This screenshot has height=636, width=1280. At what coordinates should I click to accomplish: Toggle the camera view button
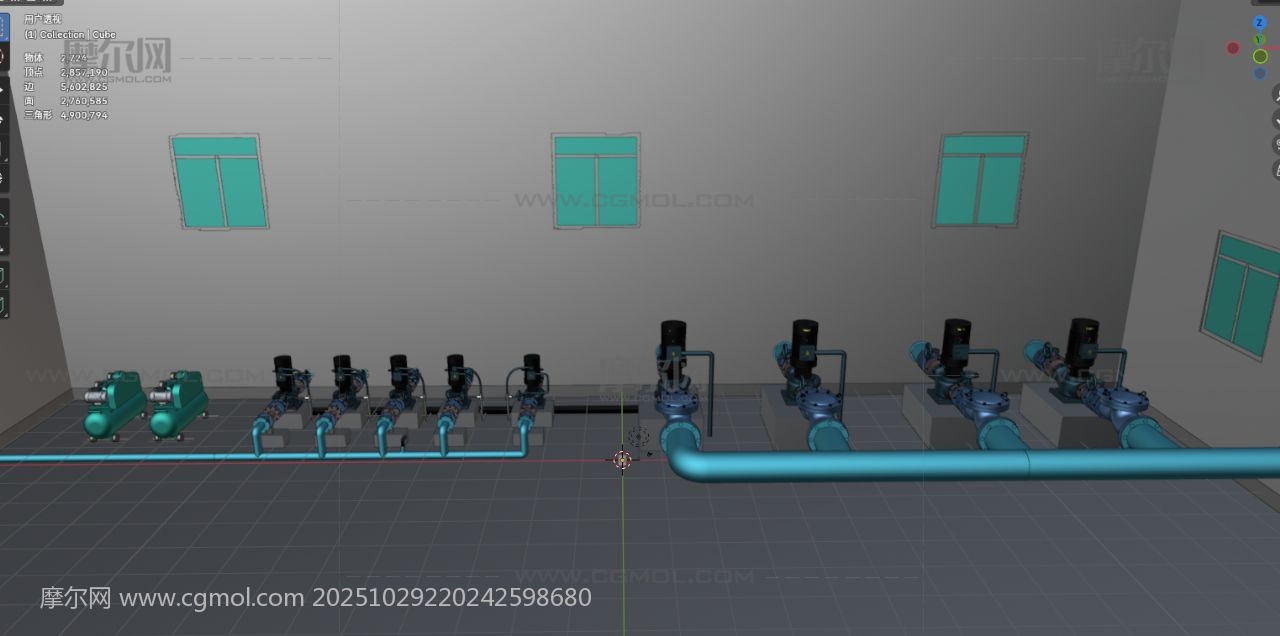[1276, 145]
